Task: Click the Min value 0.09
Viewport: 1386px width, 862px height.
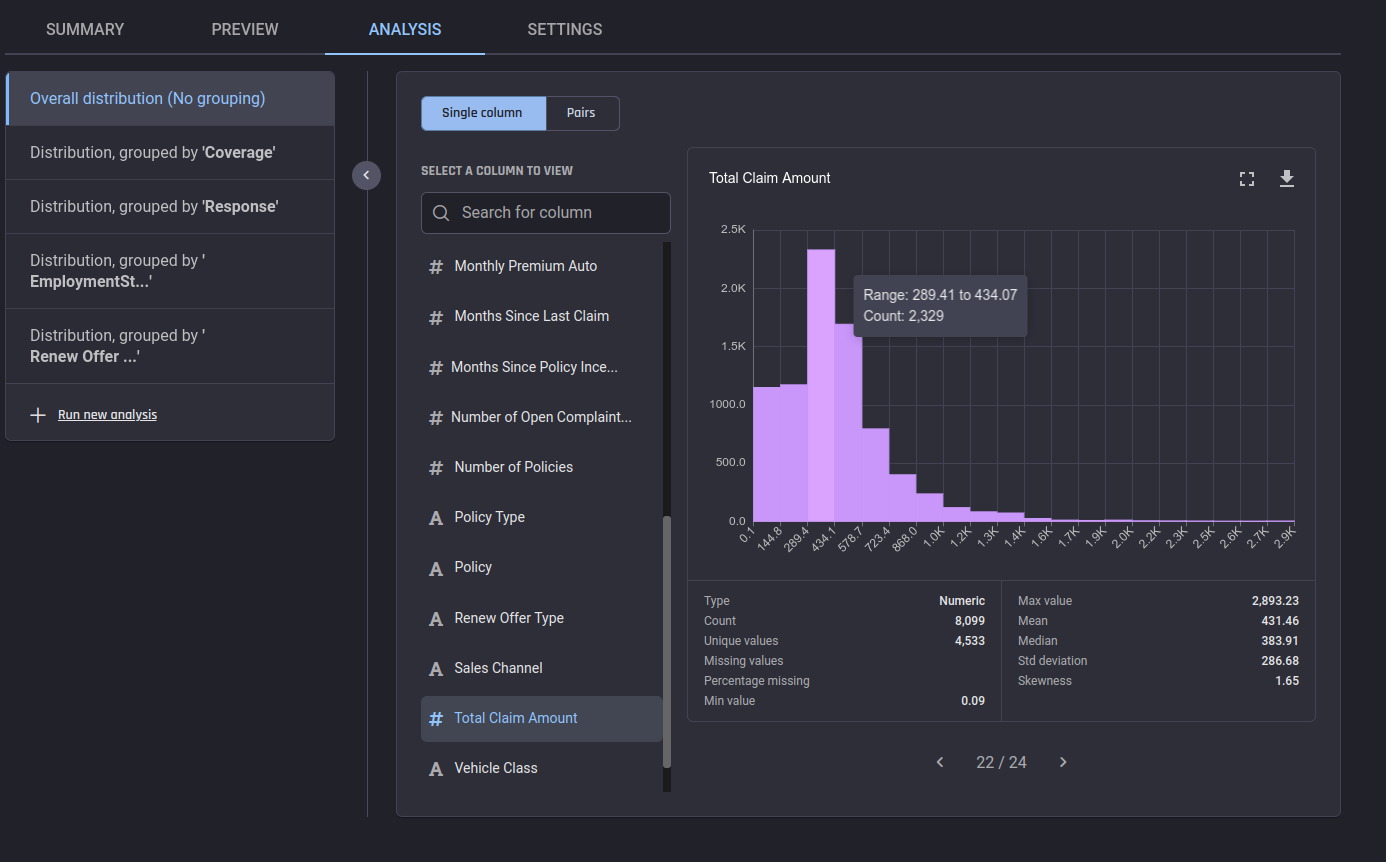Action: [973, 701]
